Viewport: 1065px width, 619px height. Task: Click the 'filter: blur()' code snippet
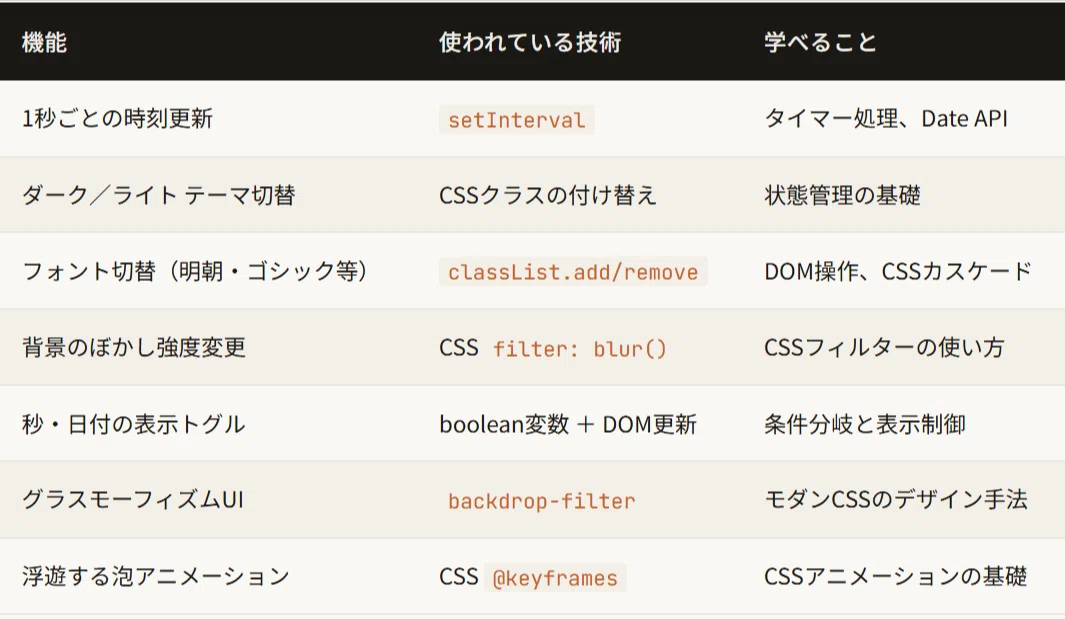pos(579,349)
